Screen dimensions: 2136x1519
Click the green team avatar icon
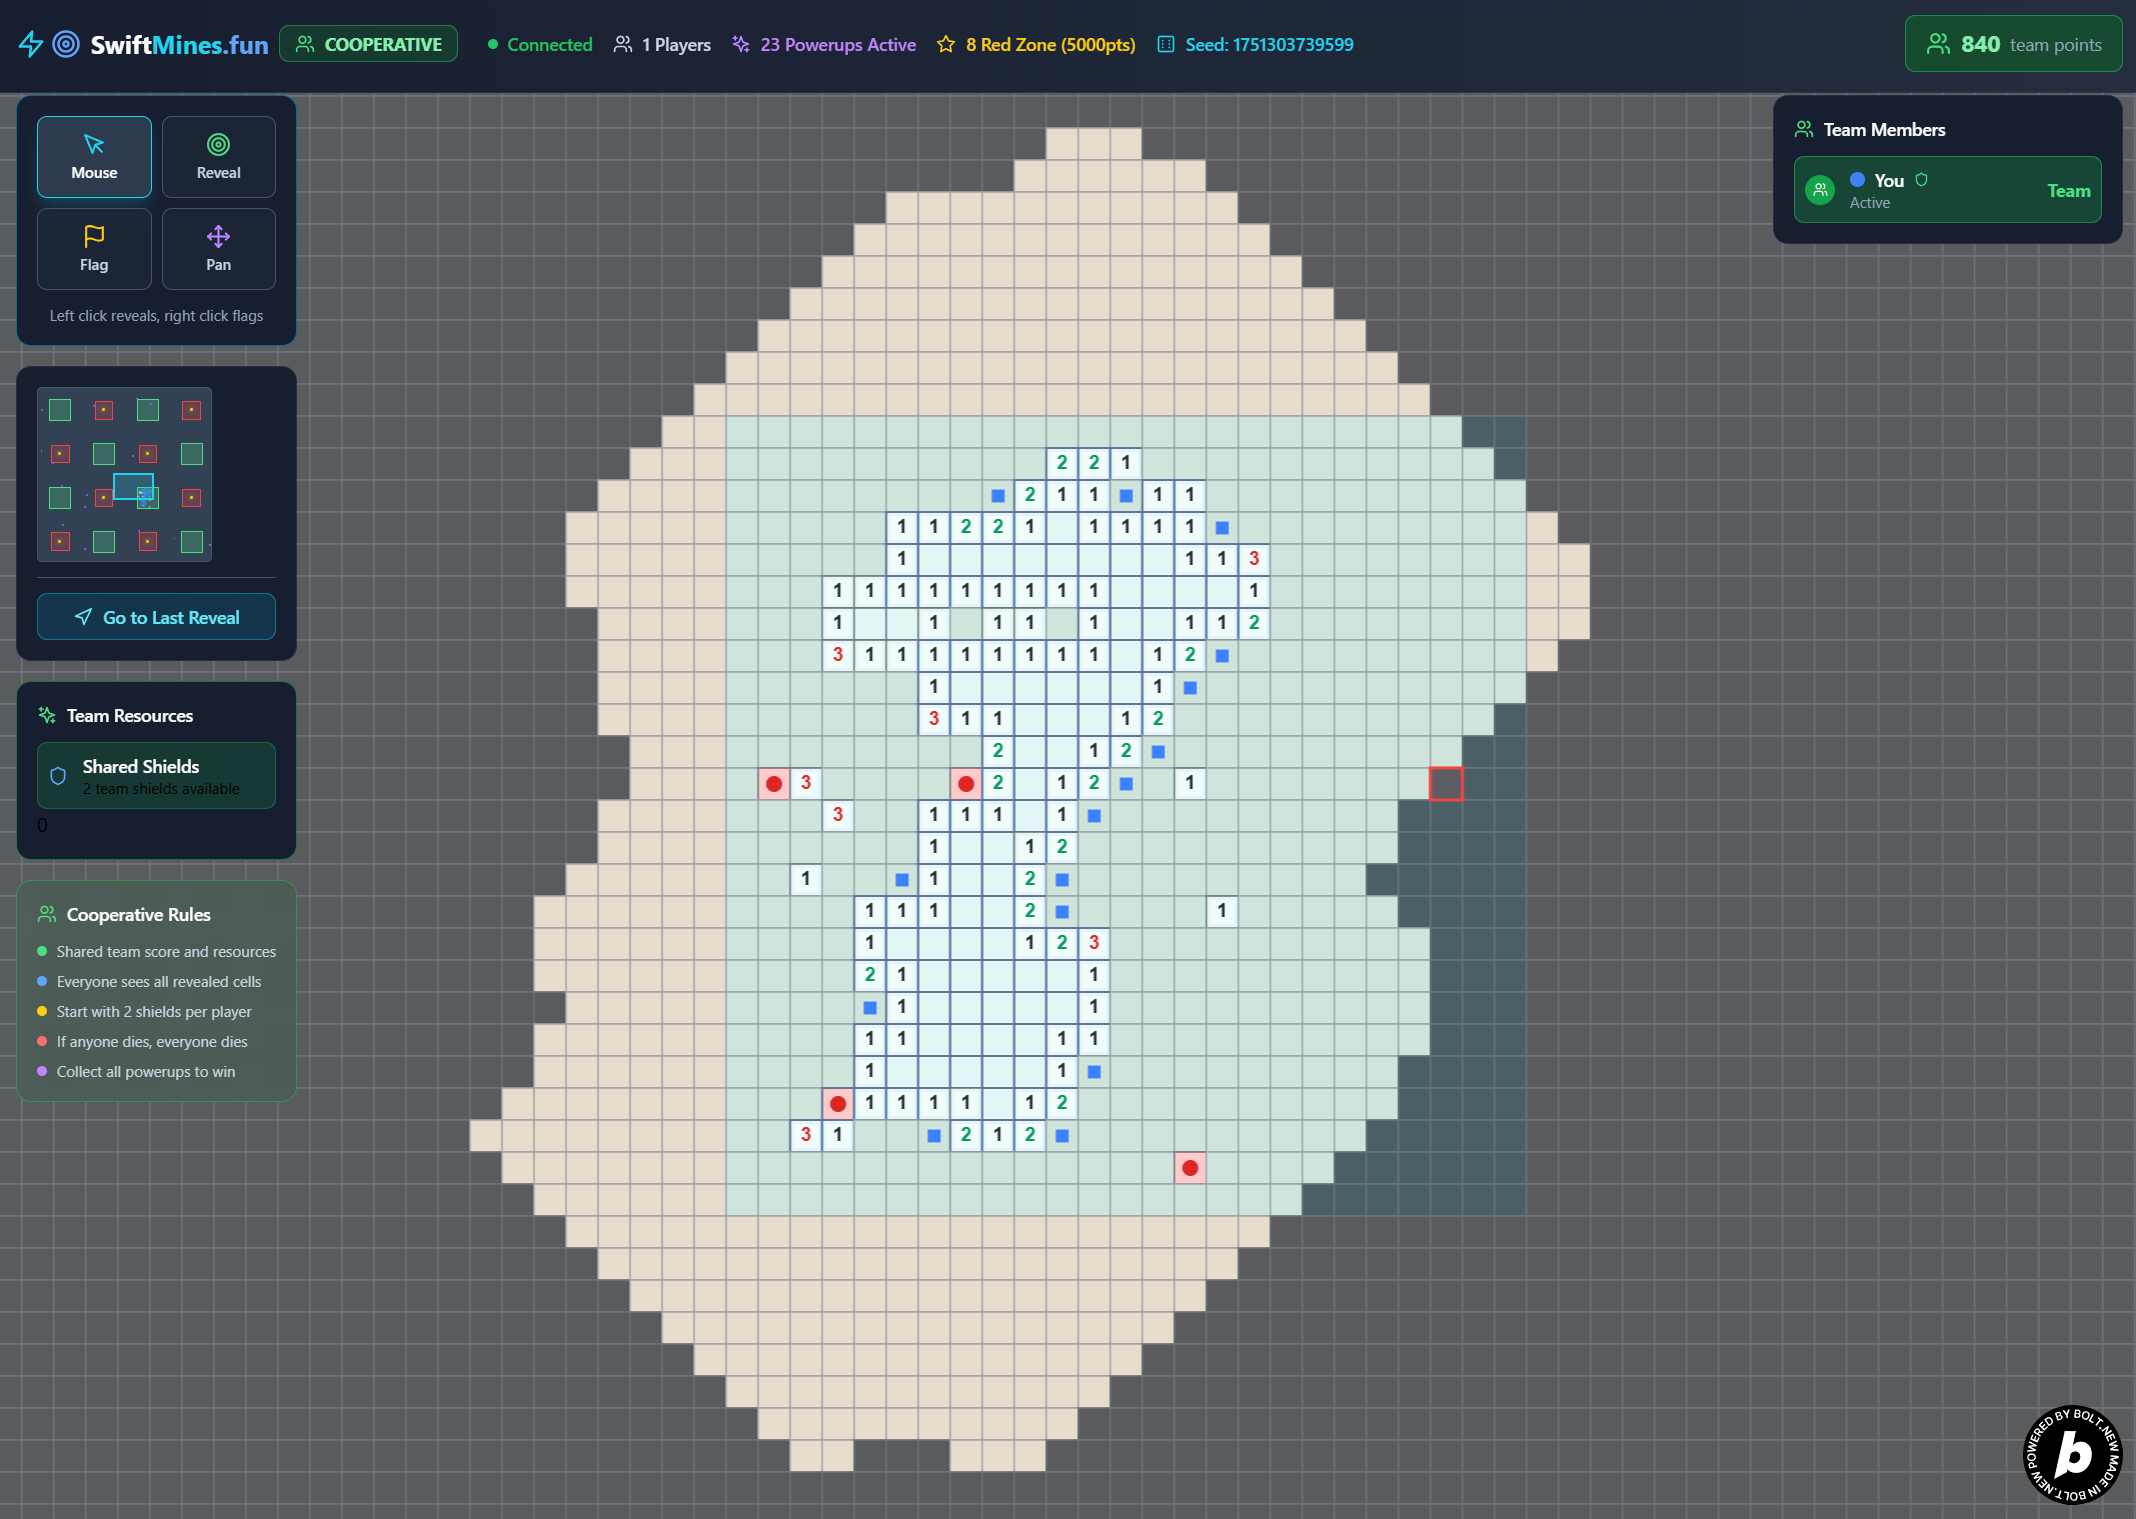(1820, 190)
